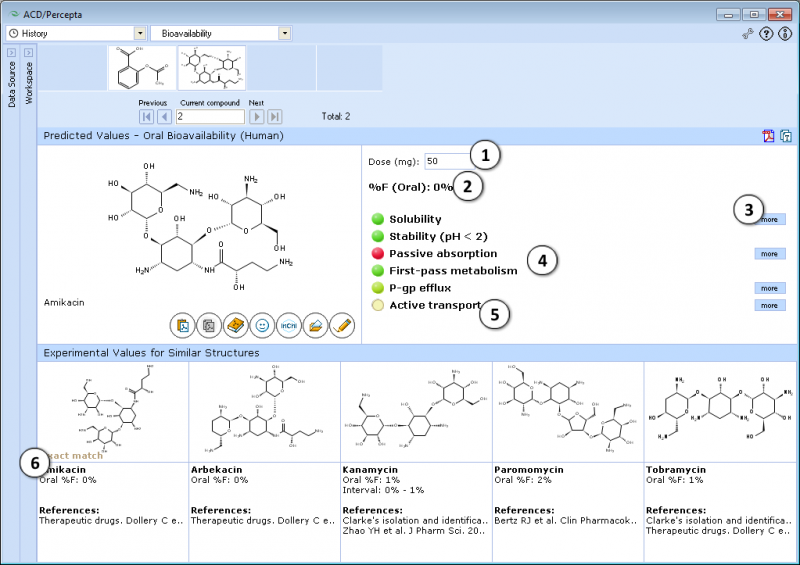The image size is (800, 565).
Task: Jump to the first compound arrow
Action: (x=145, y=117)
